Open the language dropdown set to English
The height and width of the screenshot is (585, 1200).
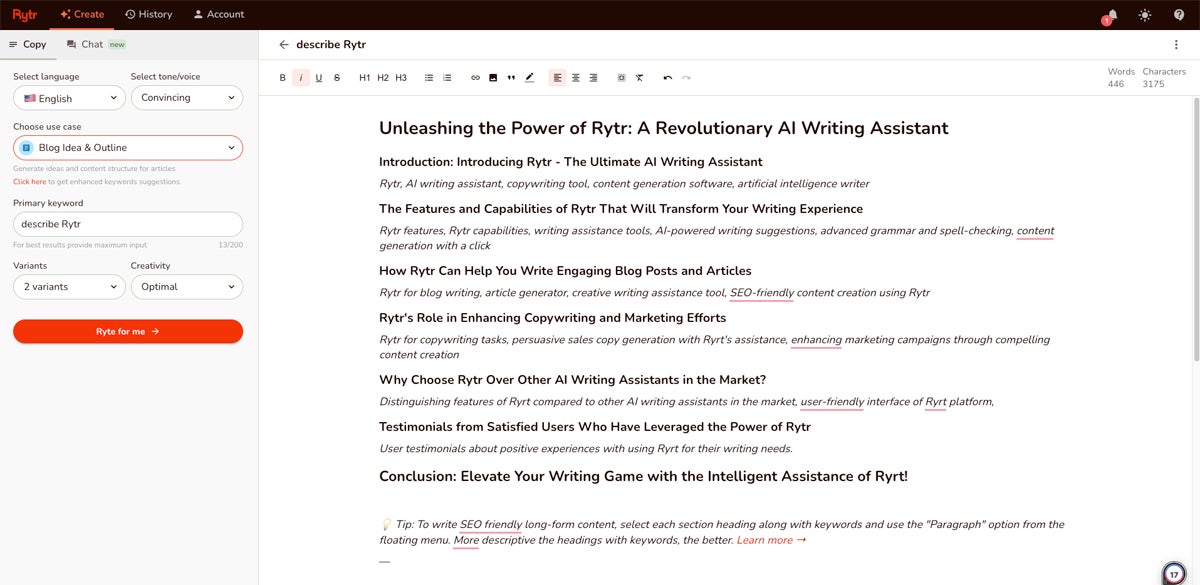(x=70, y=98)
